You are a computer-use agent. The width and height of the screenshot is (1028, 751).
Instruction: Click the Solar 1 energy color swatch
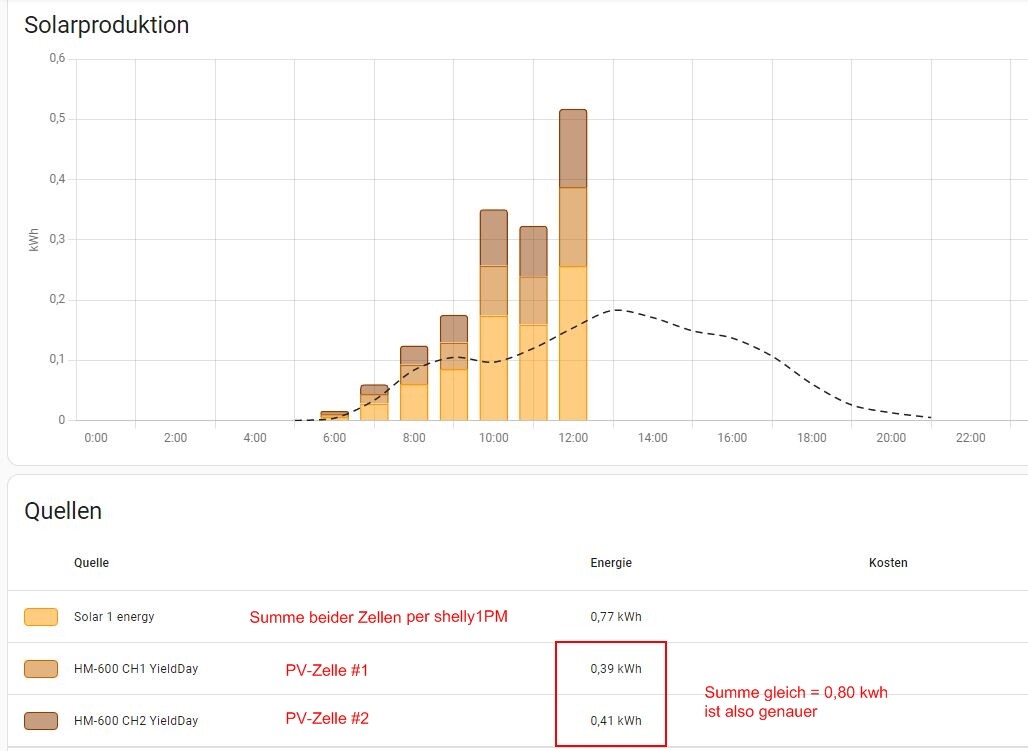point(41,617)
